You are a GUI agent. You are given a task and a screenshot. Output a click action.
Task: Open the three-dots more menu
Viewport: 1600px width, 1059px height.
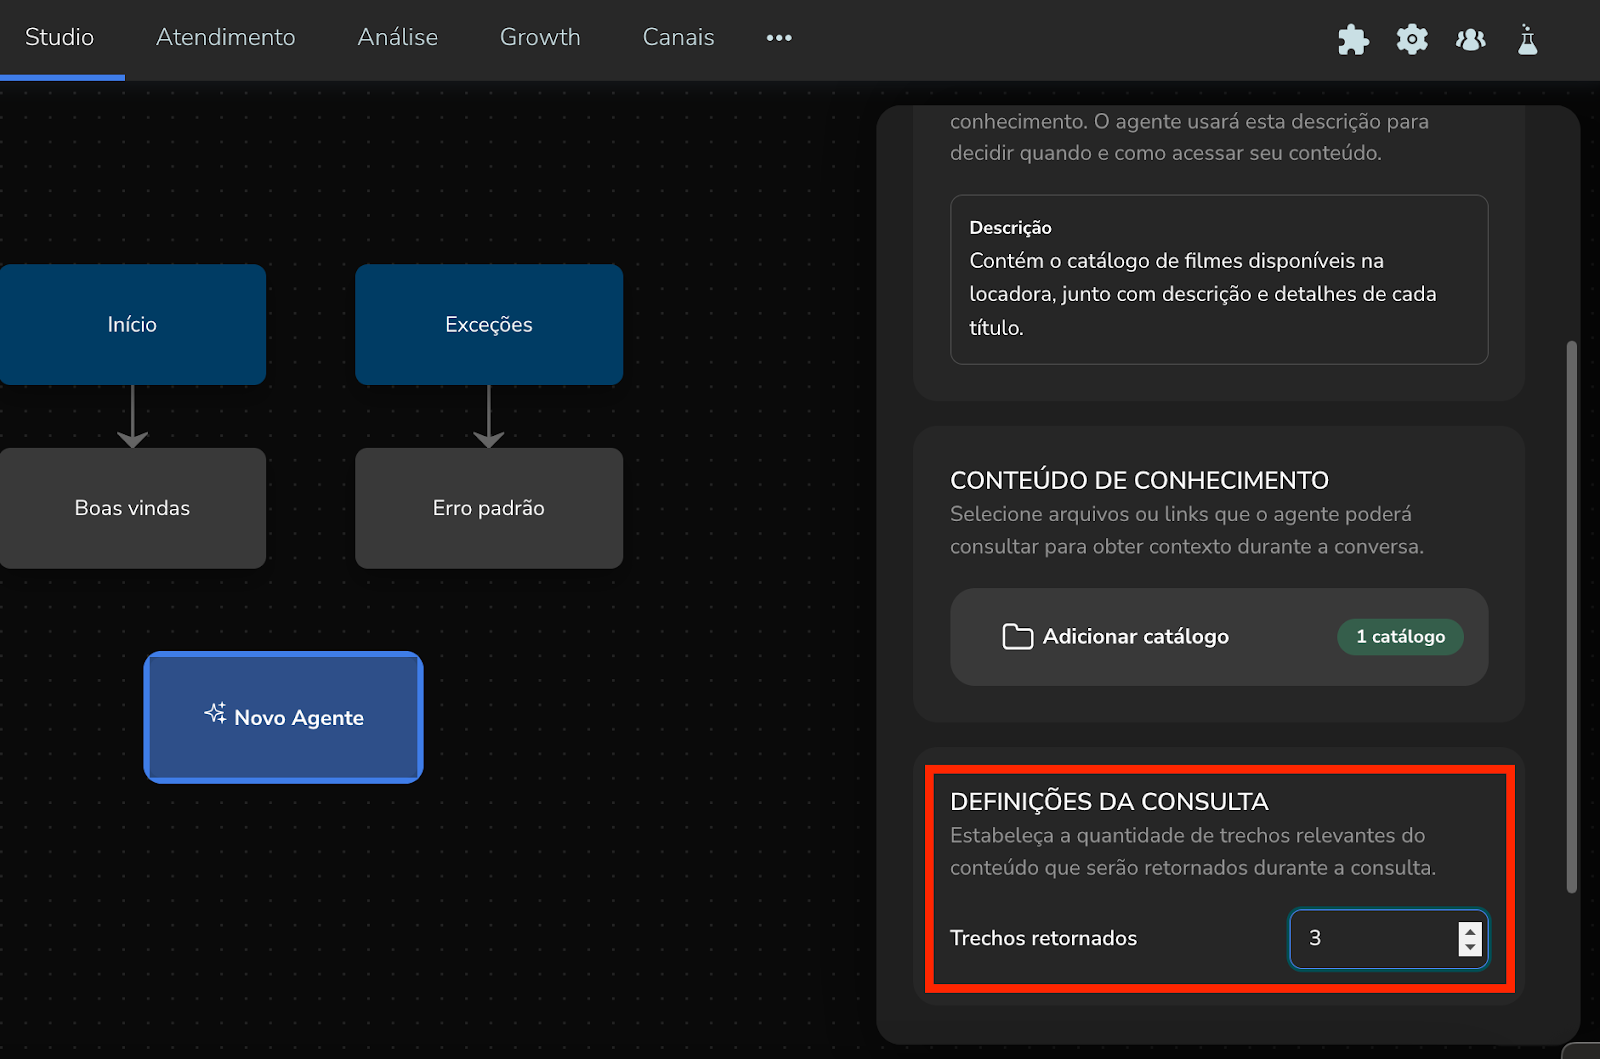tap(779, 38)
